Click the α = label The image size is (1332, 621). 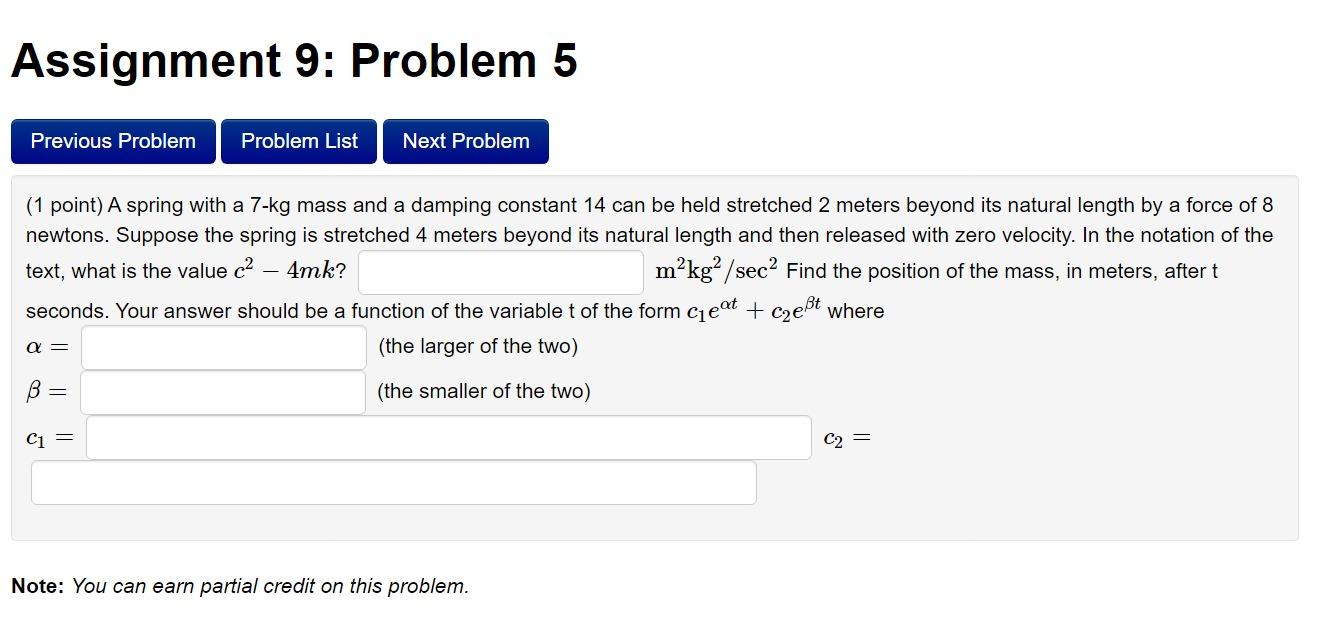coord(45,346)
